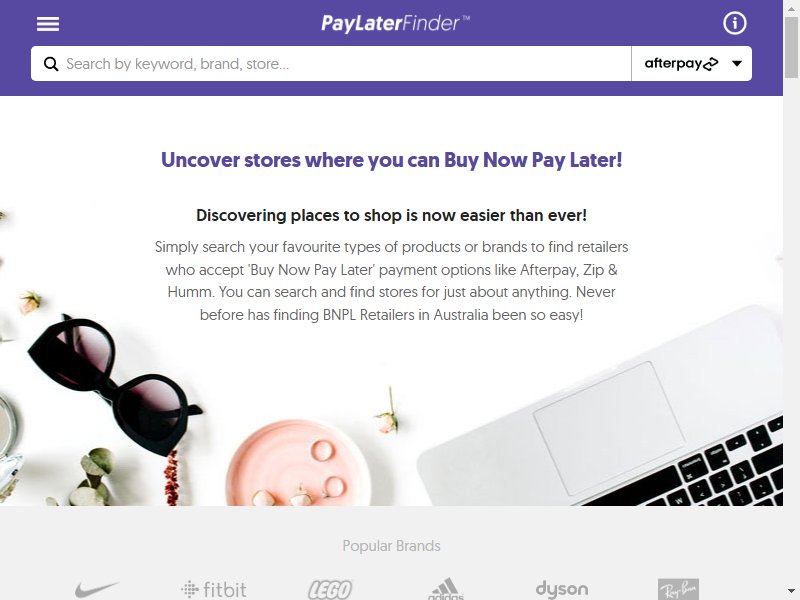Select the Nike brand logo

click(x=97, y=589)
